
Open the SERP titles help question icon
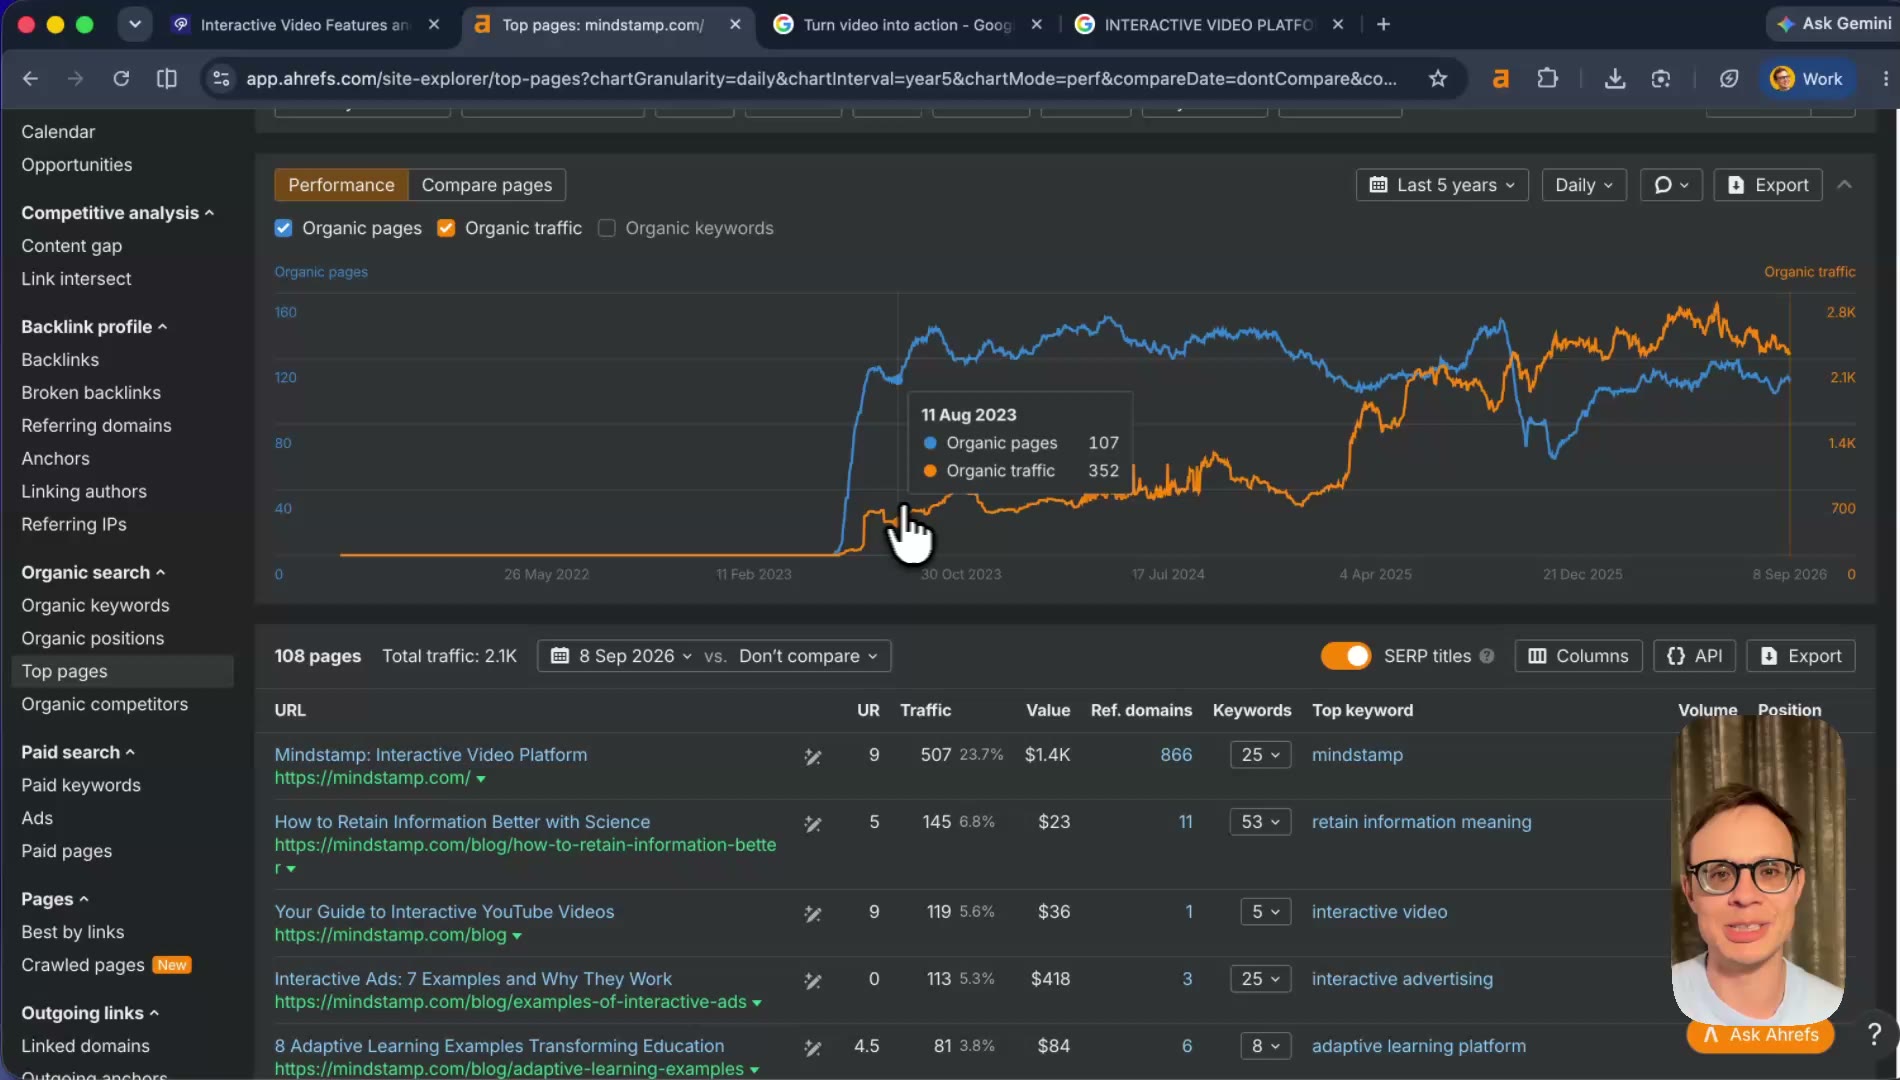pyautogui.click(x=1487, y=656)
